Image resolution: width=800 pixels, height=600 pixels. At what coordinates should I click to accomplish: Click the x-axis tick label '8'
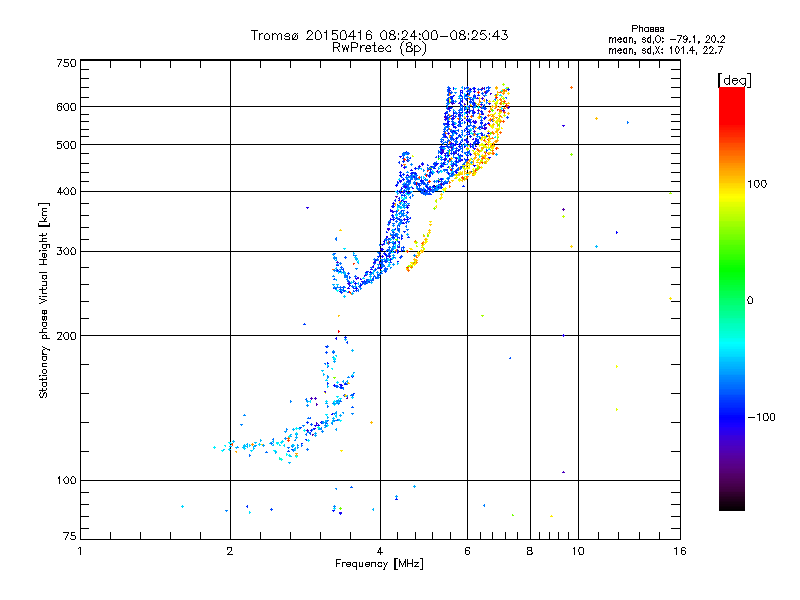[x=530, y=551]
